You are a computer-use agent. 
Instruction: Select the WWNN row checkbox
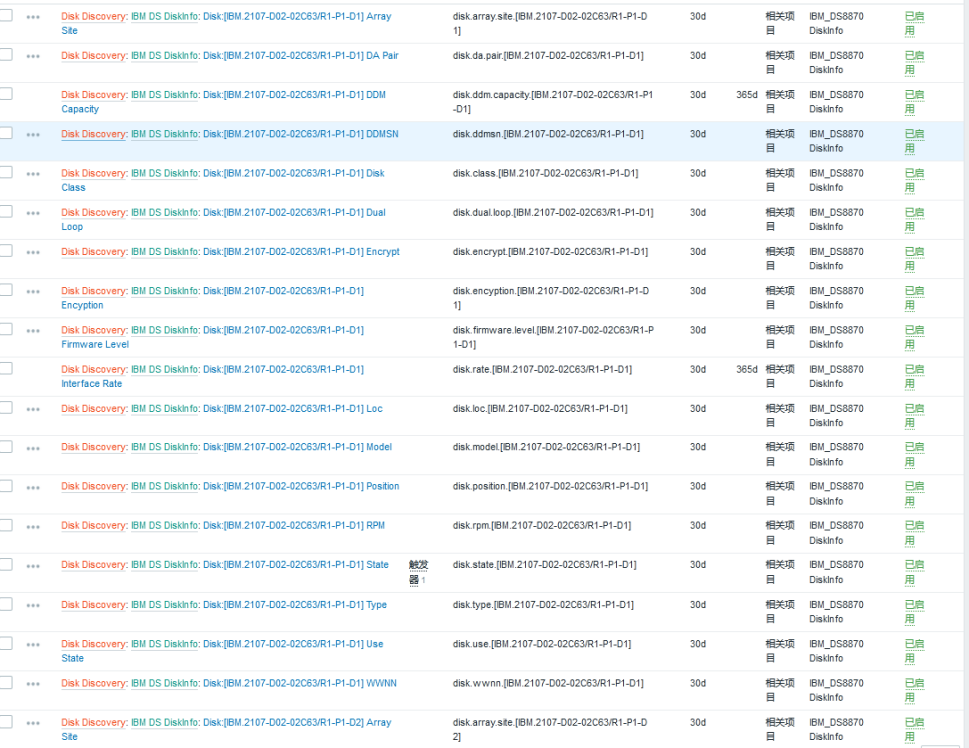click(x=6, y=682)
